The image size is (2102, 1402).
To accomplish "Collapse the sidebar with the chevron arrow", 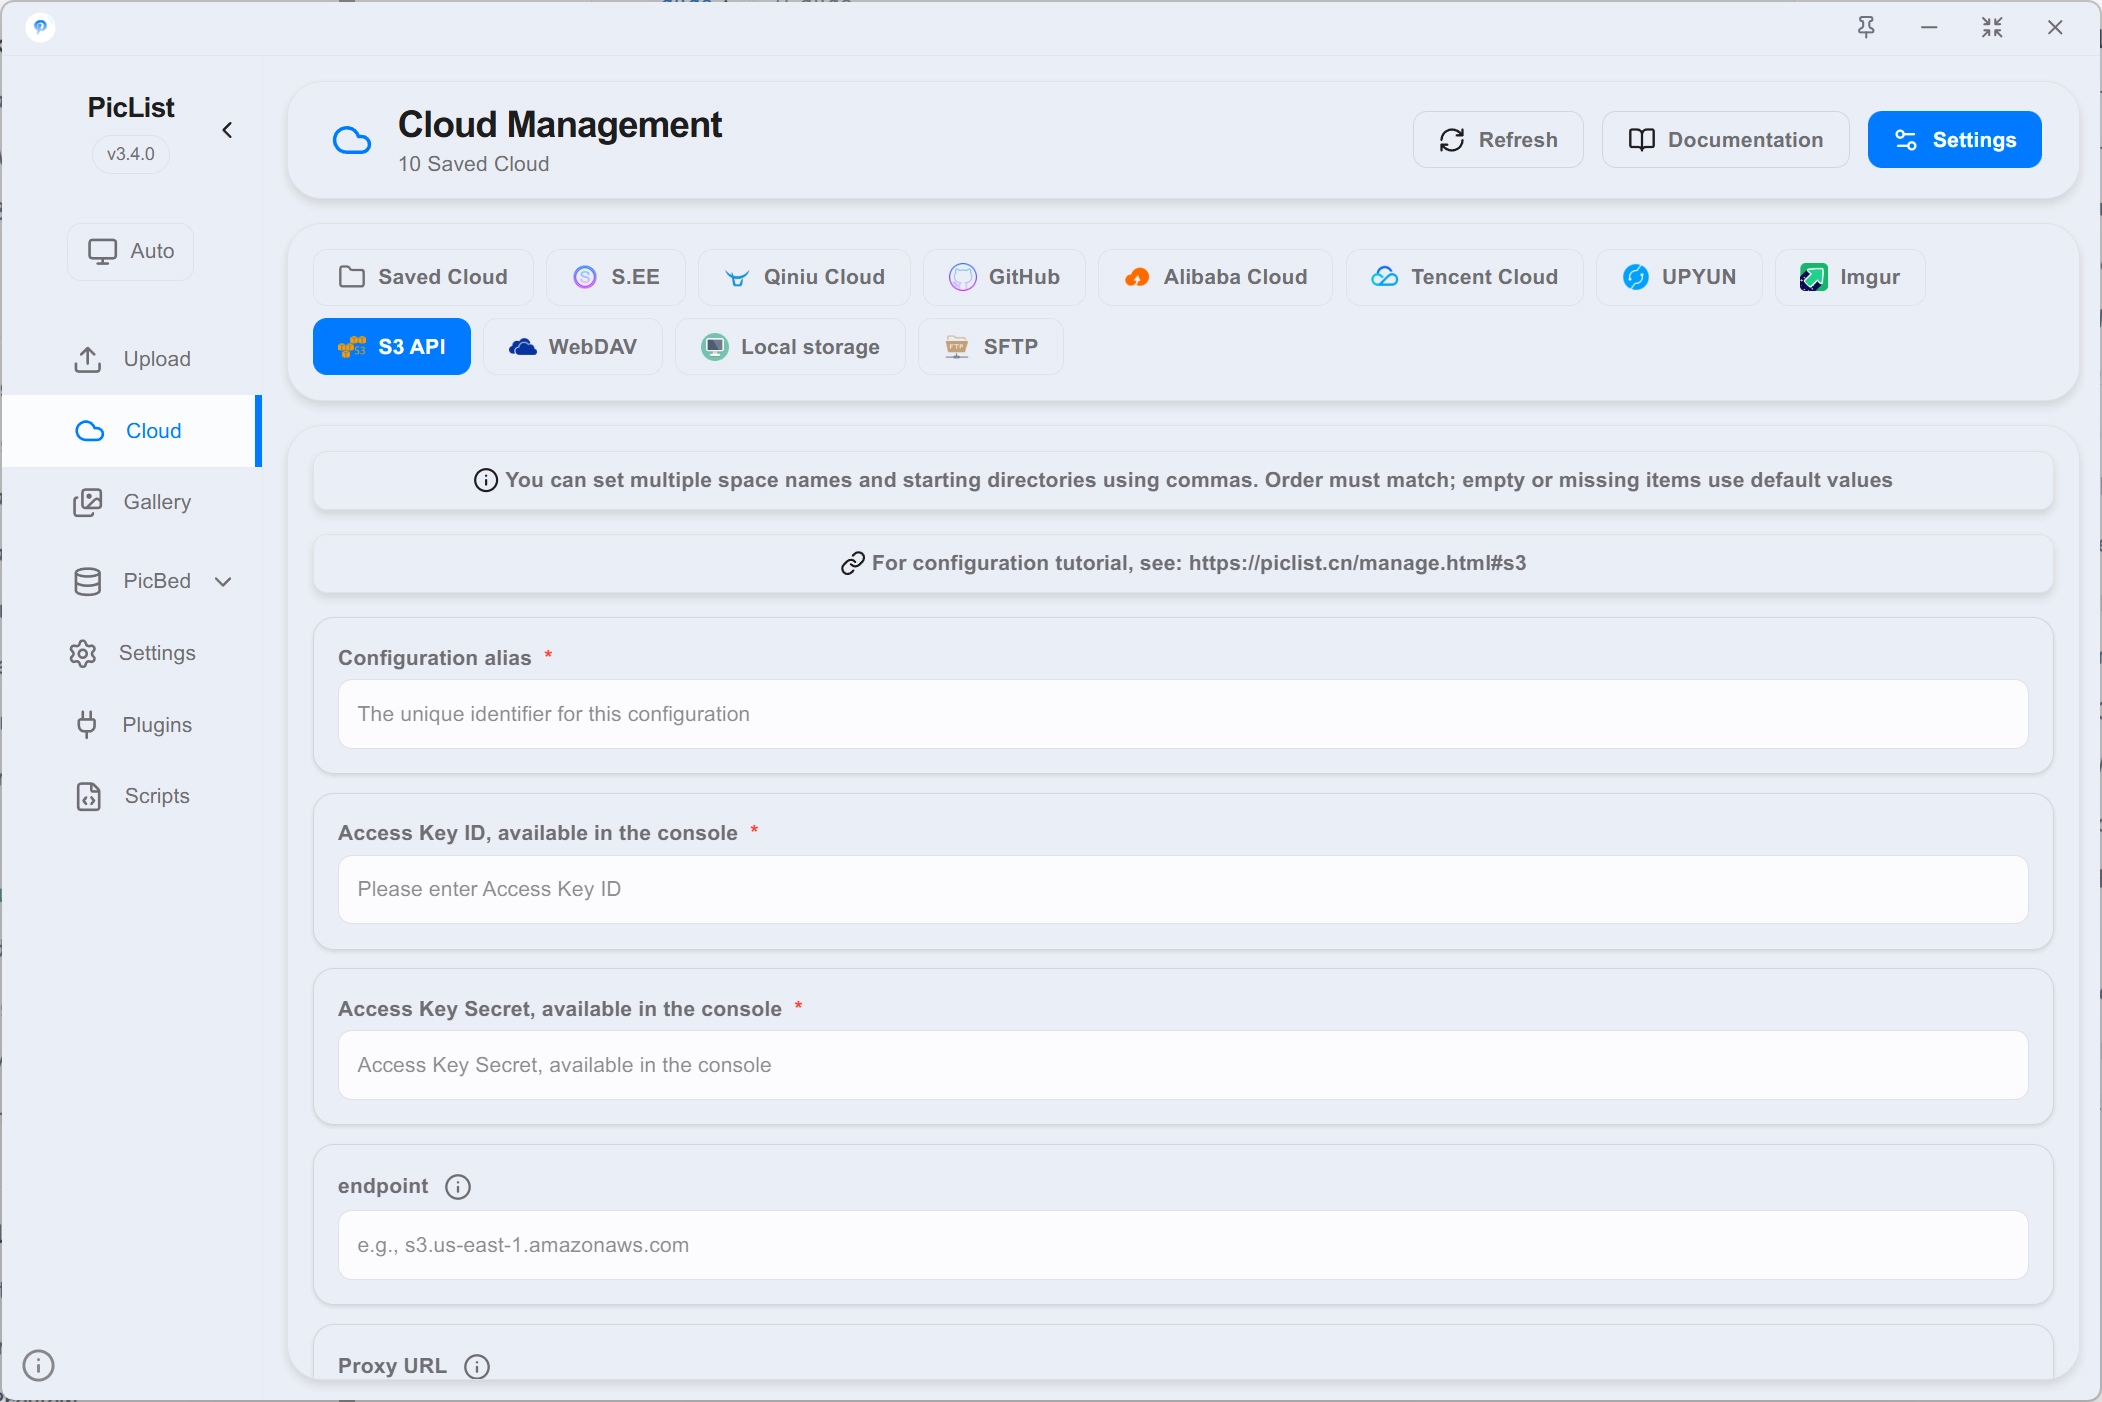I will pos(227,130).
